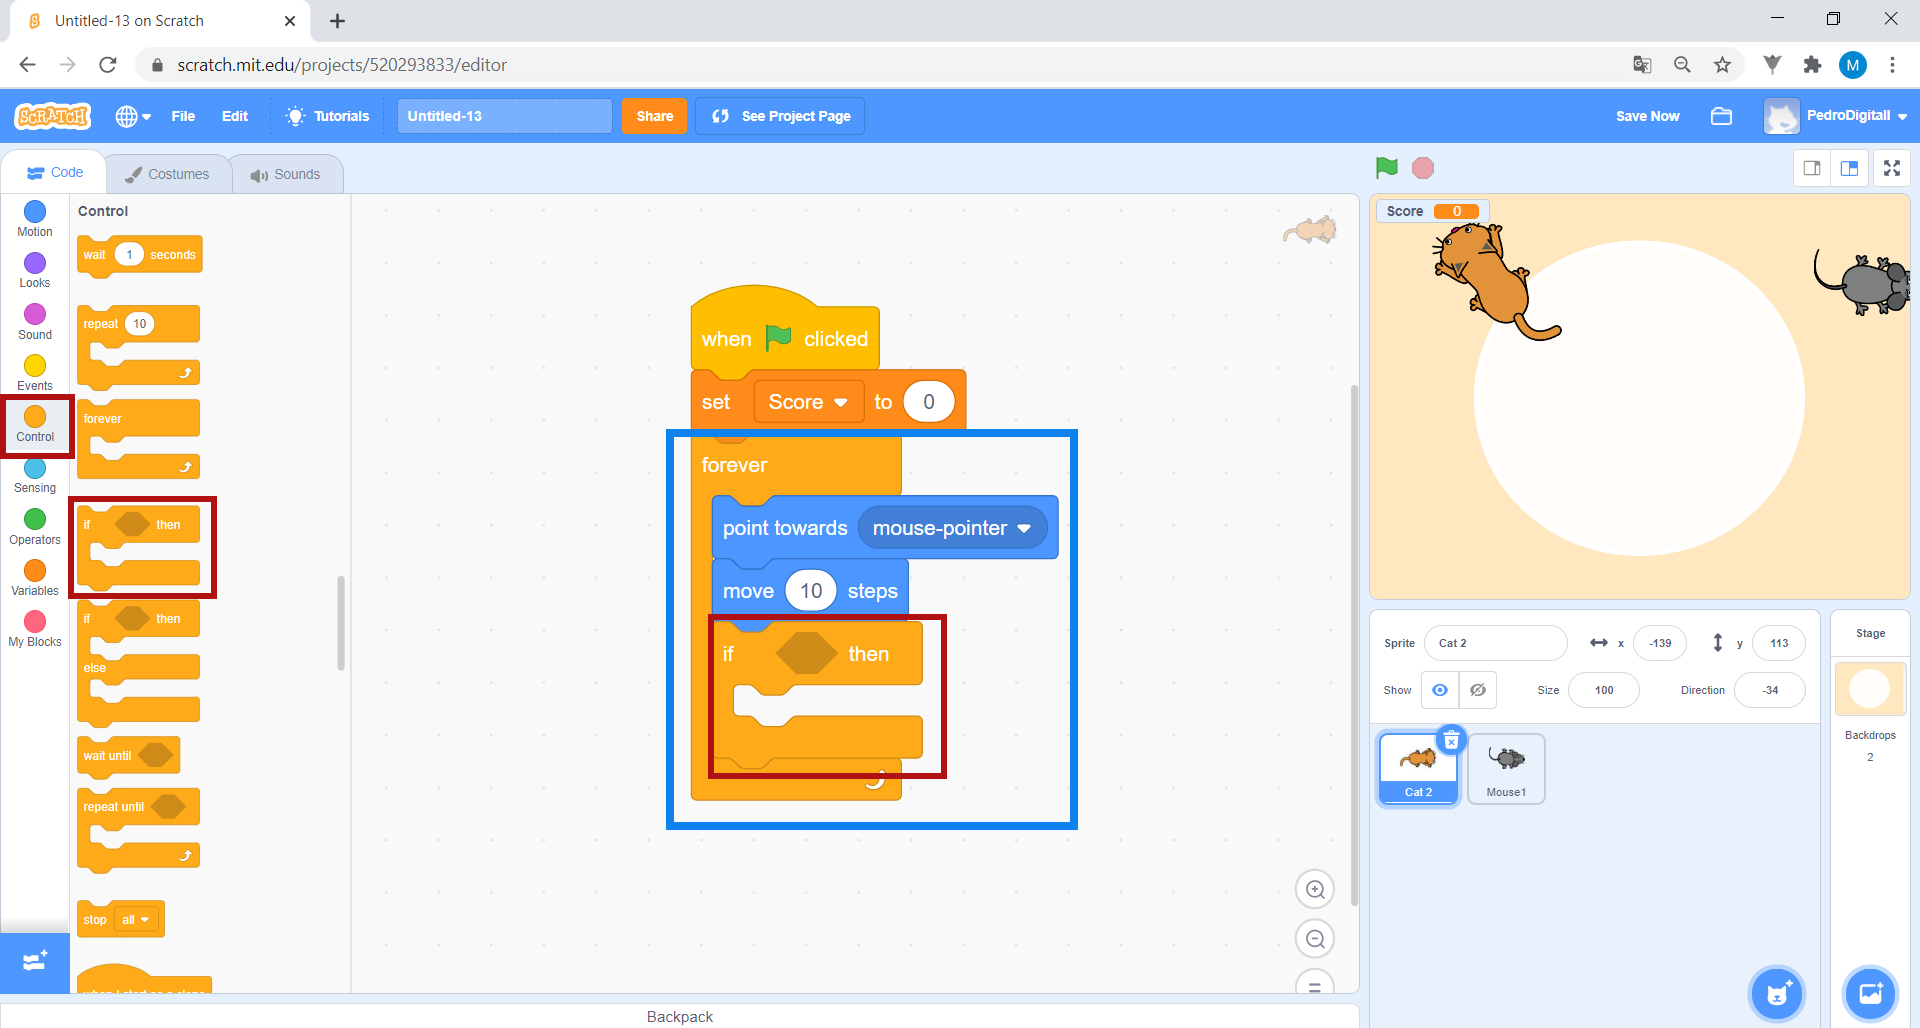The image size is (1920, 1028).
Task: Hide the sprite with crossed eye icon
Action: [1478, 690]
